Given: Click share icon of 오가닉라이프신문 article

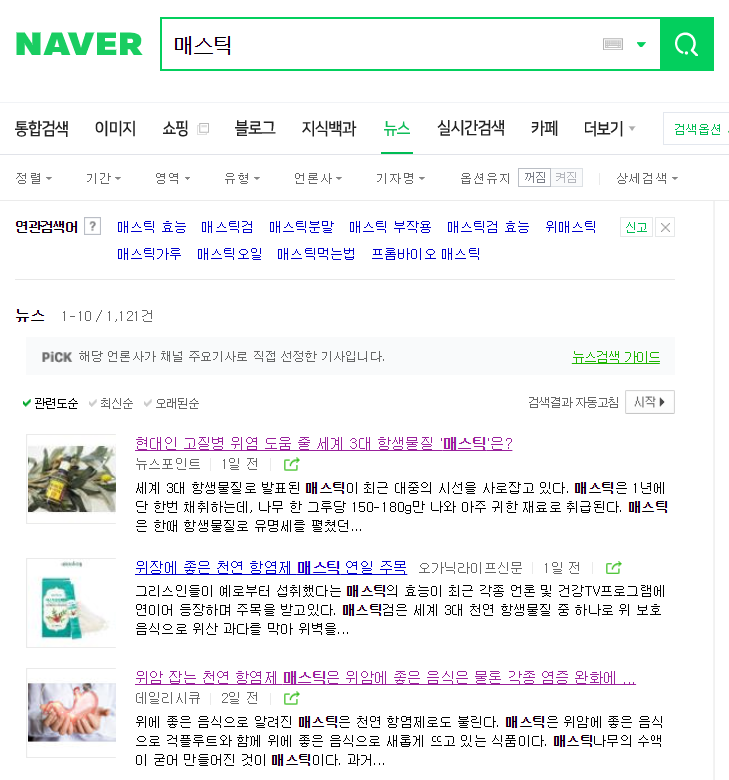Looking at the screenshot, I should pyautogui.click(x=614, y=568).
